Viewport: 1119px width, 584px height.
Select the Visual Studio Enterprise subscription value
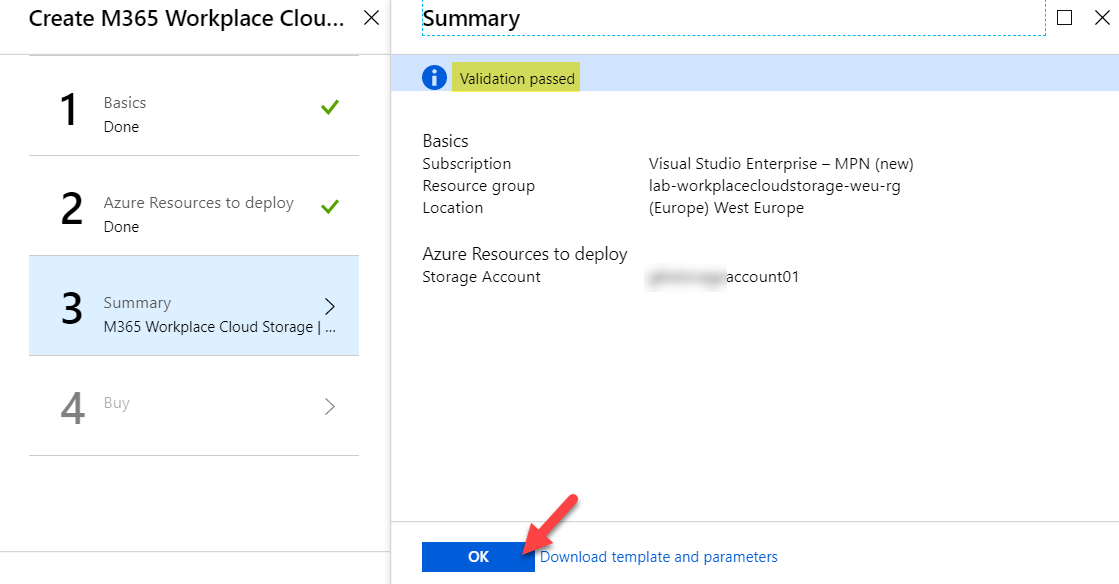tap(780, 164)
